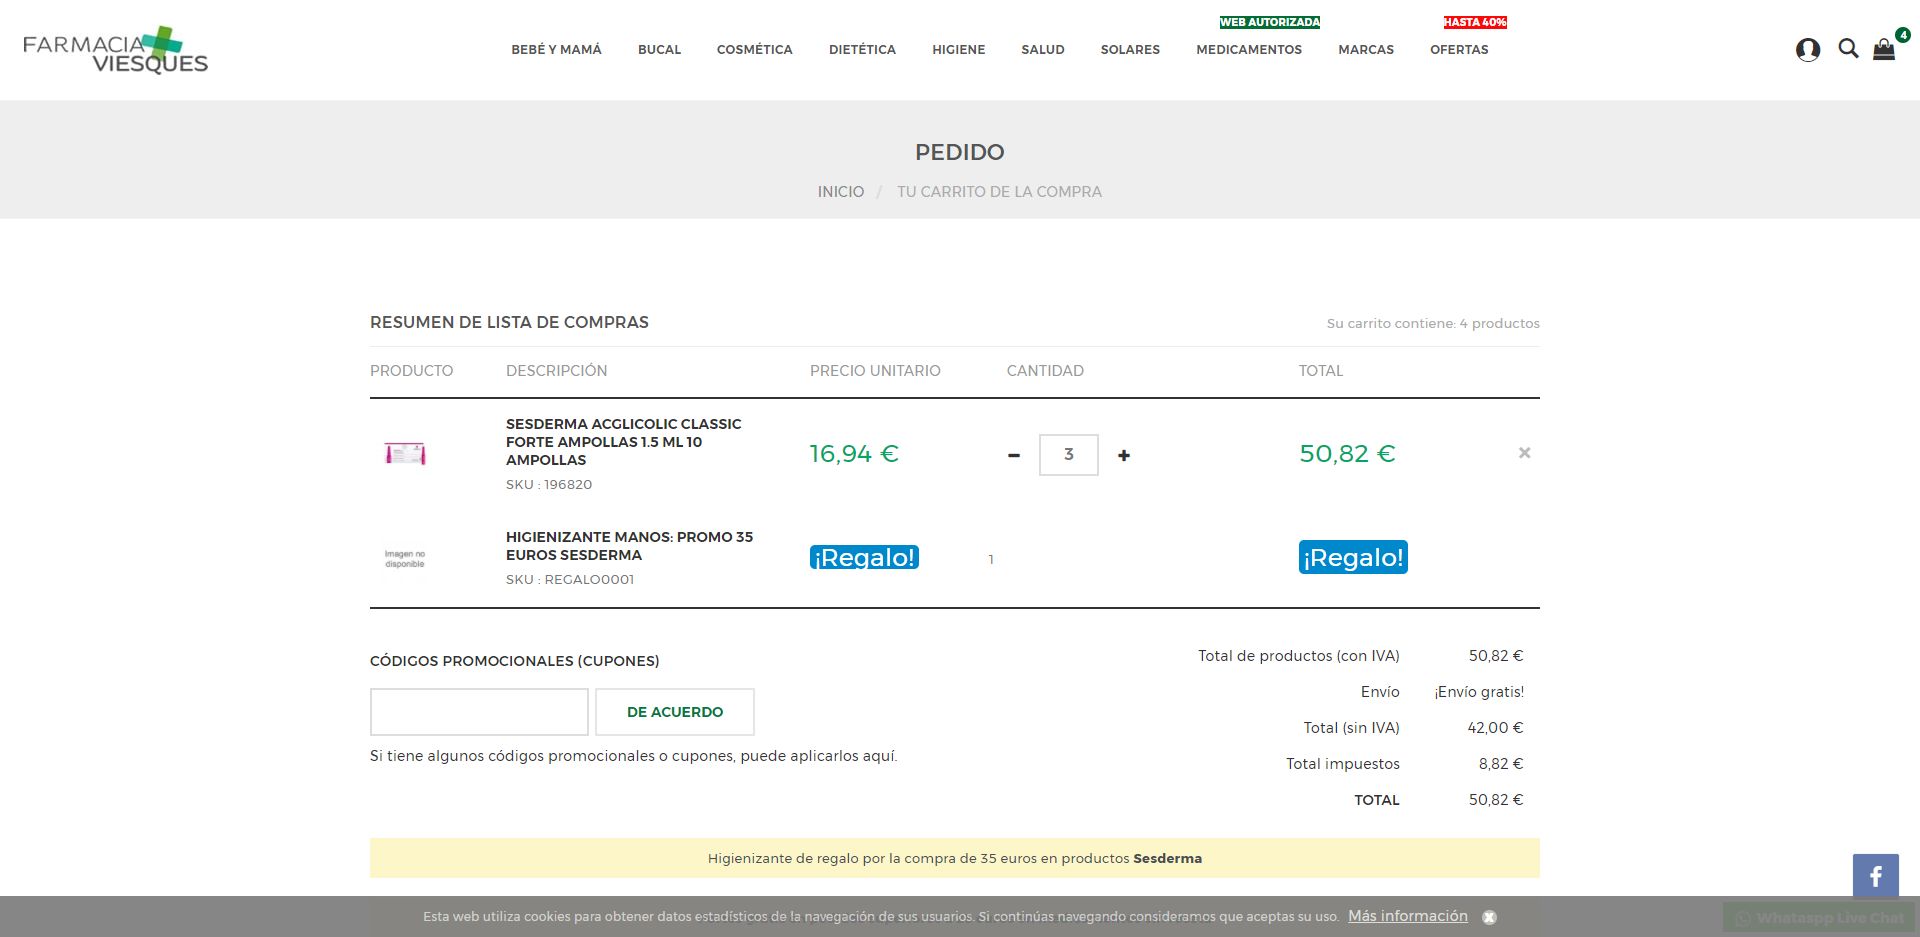Open the Marcas menu
This screenshot has width=1920, height=937.
click(x=1366, y=50)
